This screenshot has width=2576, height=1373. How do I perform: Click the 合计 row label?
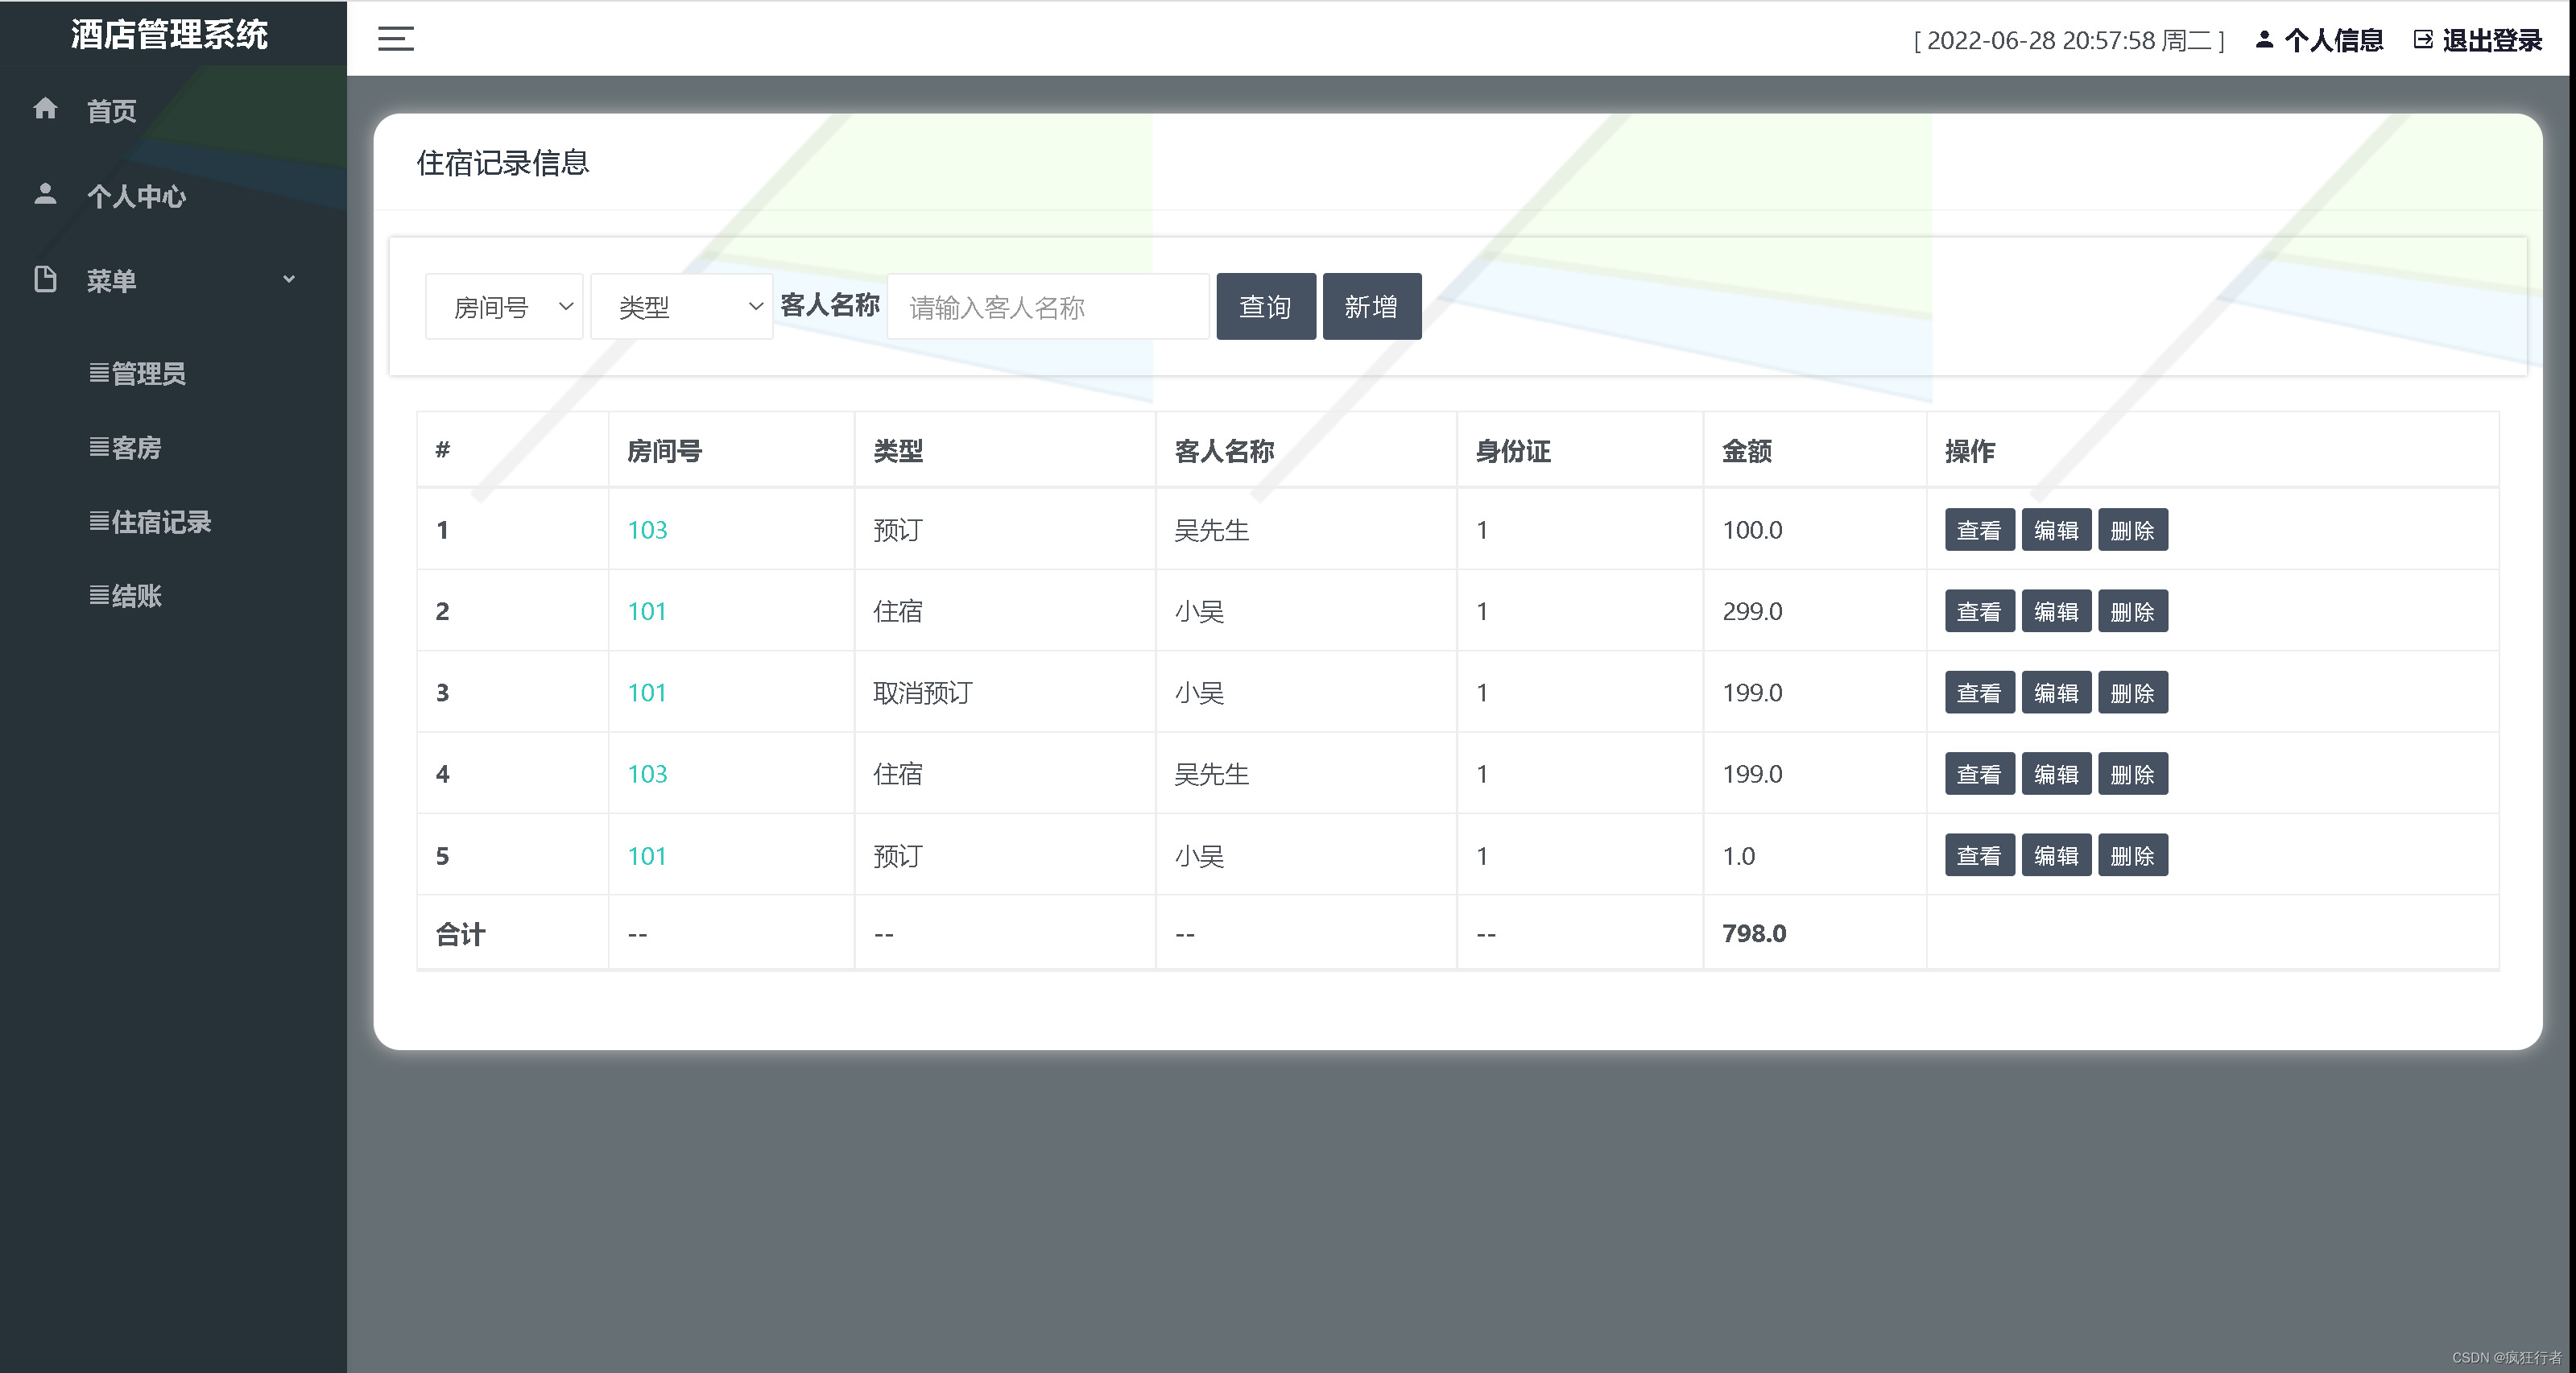click(x=460, y=934)
